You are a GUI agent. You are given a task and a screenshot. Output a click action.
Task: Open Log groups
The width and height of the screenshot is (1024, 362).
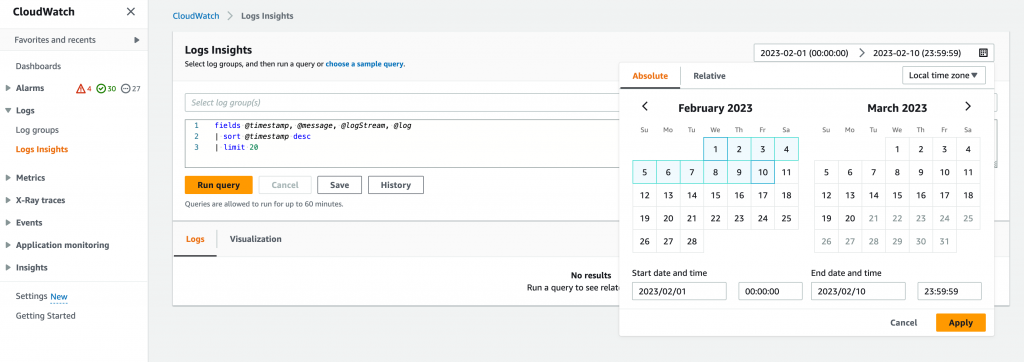(x=37, y=130)
